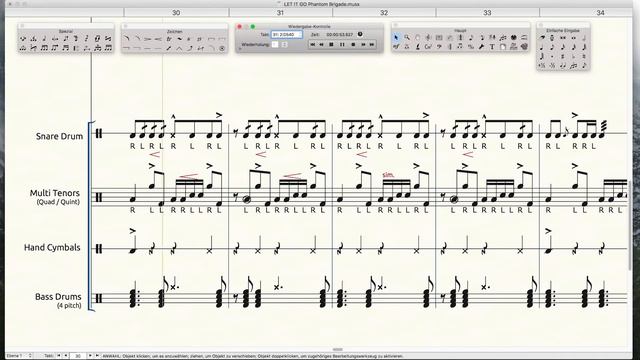This screenshot has width=640, height=360.
Task: Select the Expression (mf) tool
Action: pyautogui.click(x=396, y=47)
